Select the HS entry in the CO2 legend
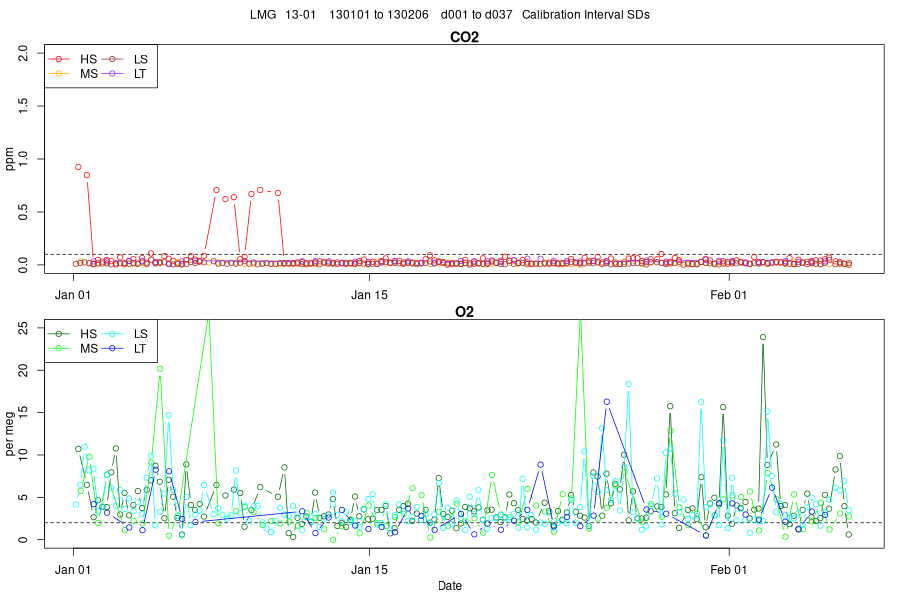Viewport: 900px width, 600px height. point(72,59)
